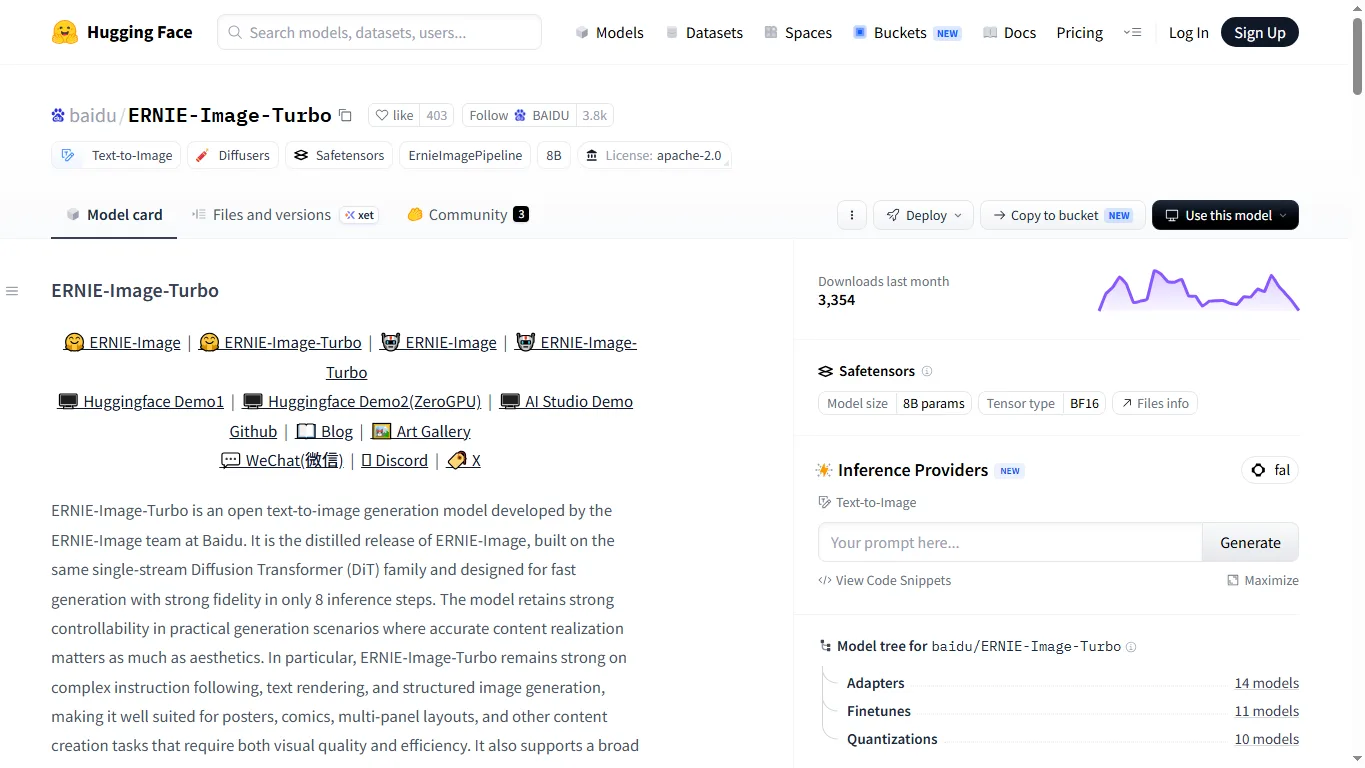Click the likes count 403
Screen dimensions: 1365x768
tap(437, 115)
